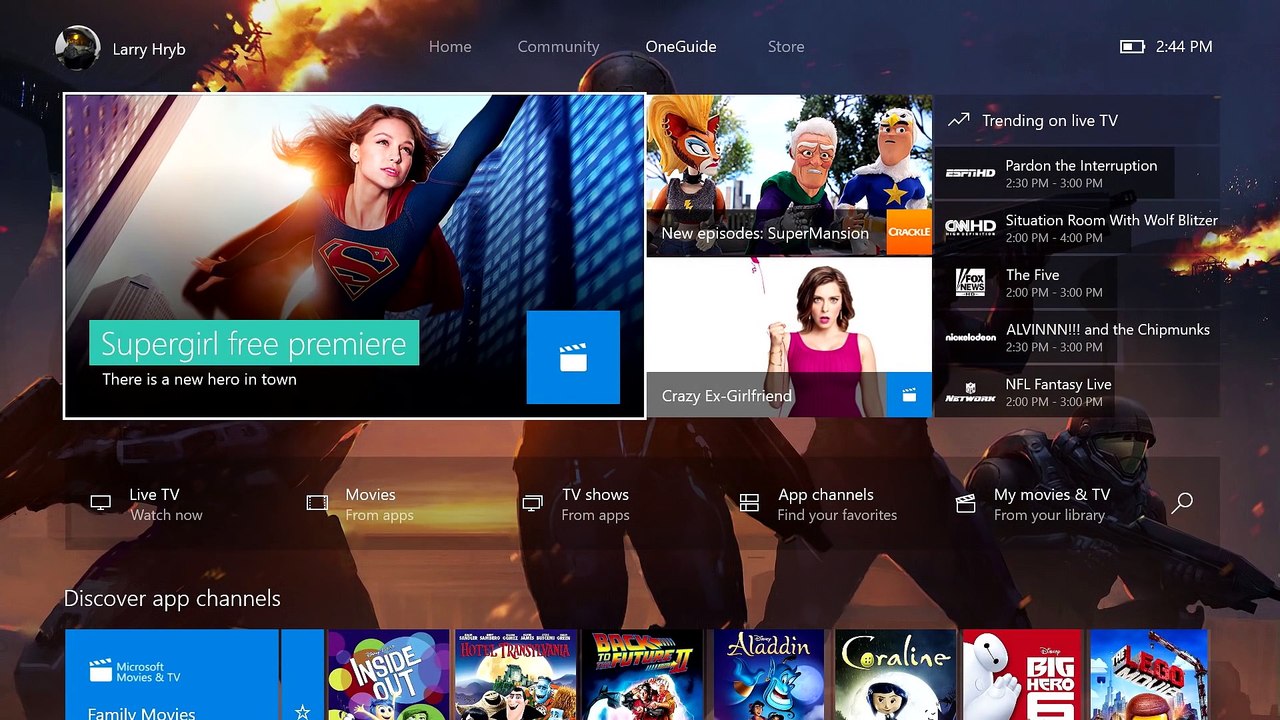Open Larry Hryb's profile avatar

click(x=77, y=48)
